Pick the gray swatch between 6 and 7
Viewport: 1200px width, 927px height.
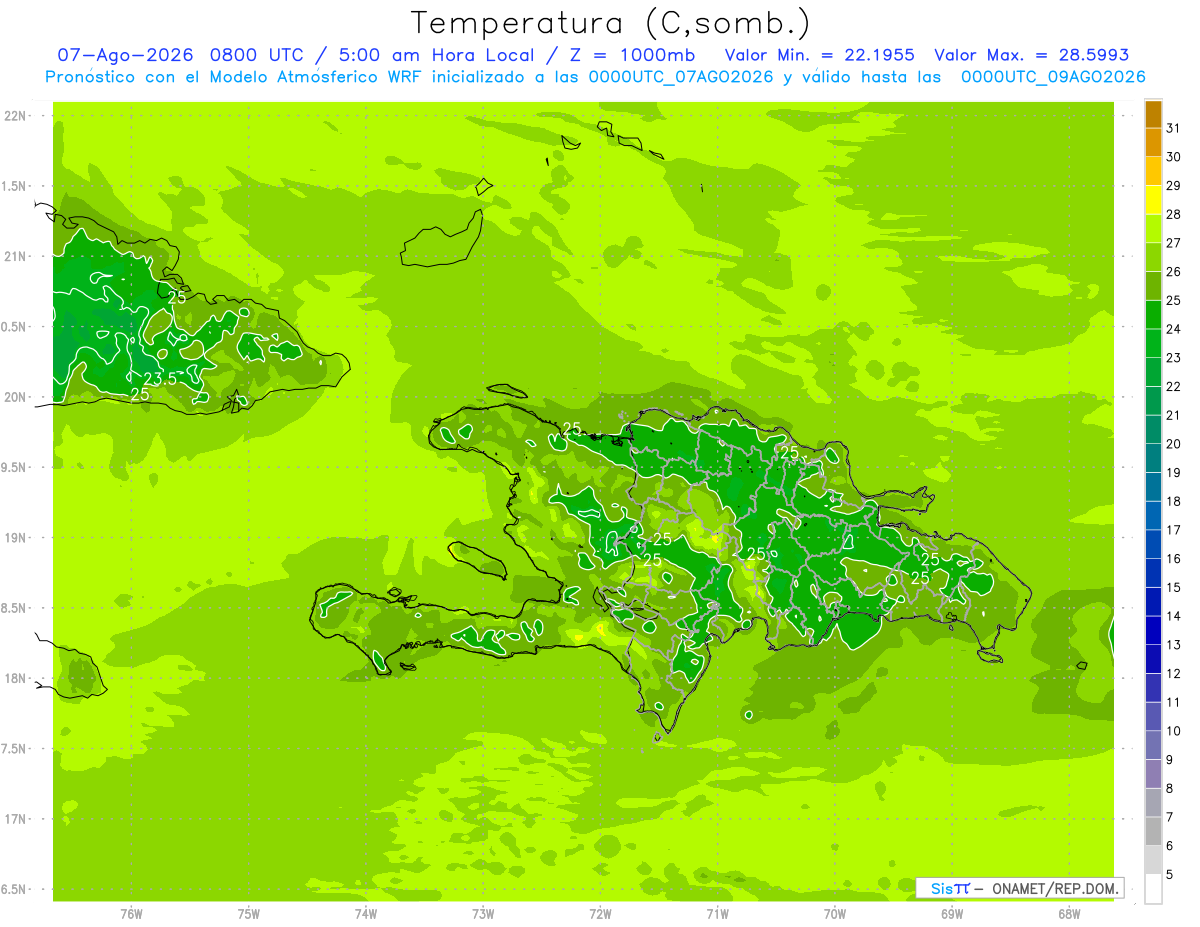[1153, 831]
